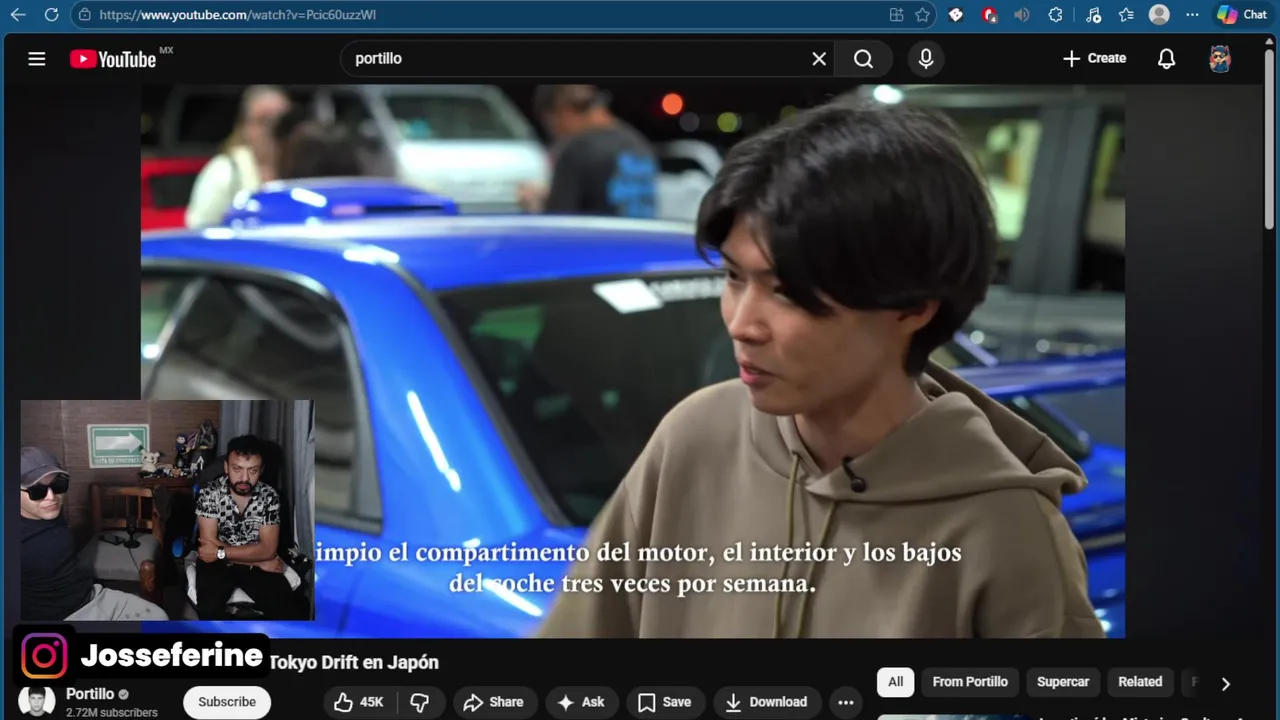Open the more actions ellipsis under the video

coord(846,702)
